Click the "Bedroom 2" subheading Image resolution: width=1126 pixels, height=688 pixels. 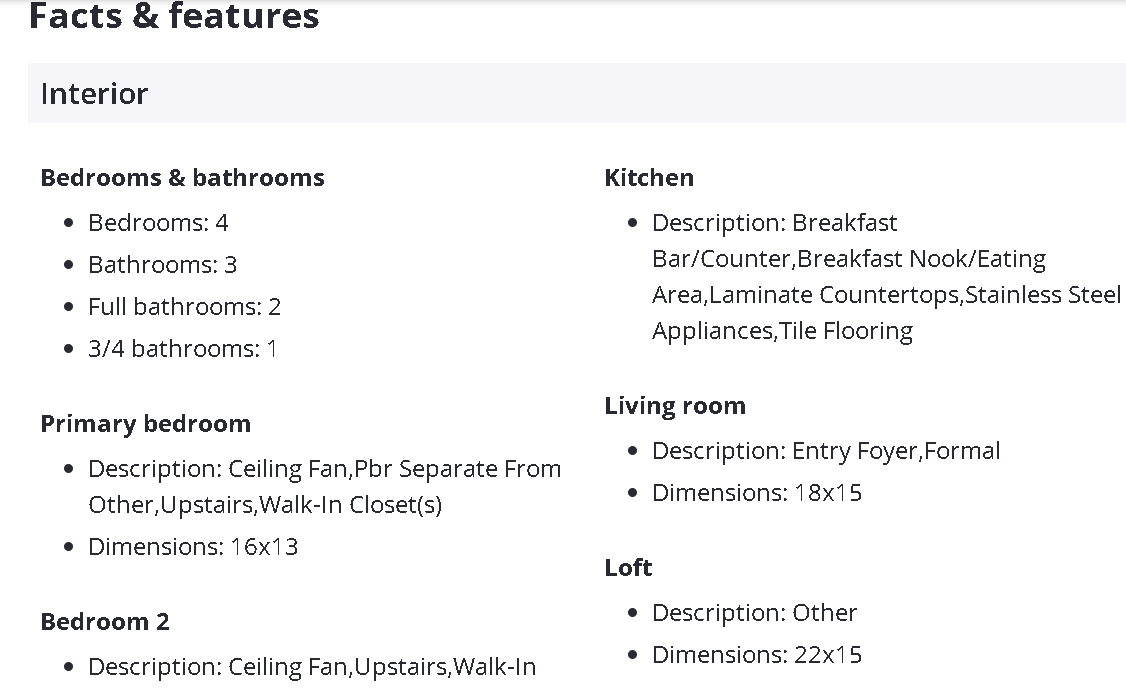[x=105, y=622]
